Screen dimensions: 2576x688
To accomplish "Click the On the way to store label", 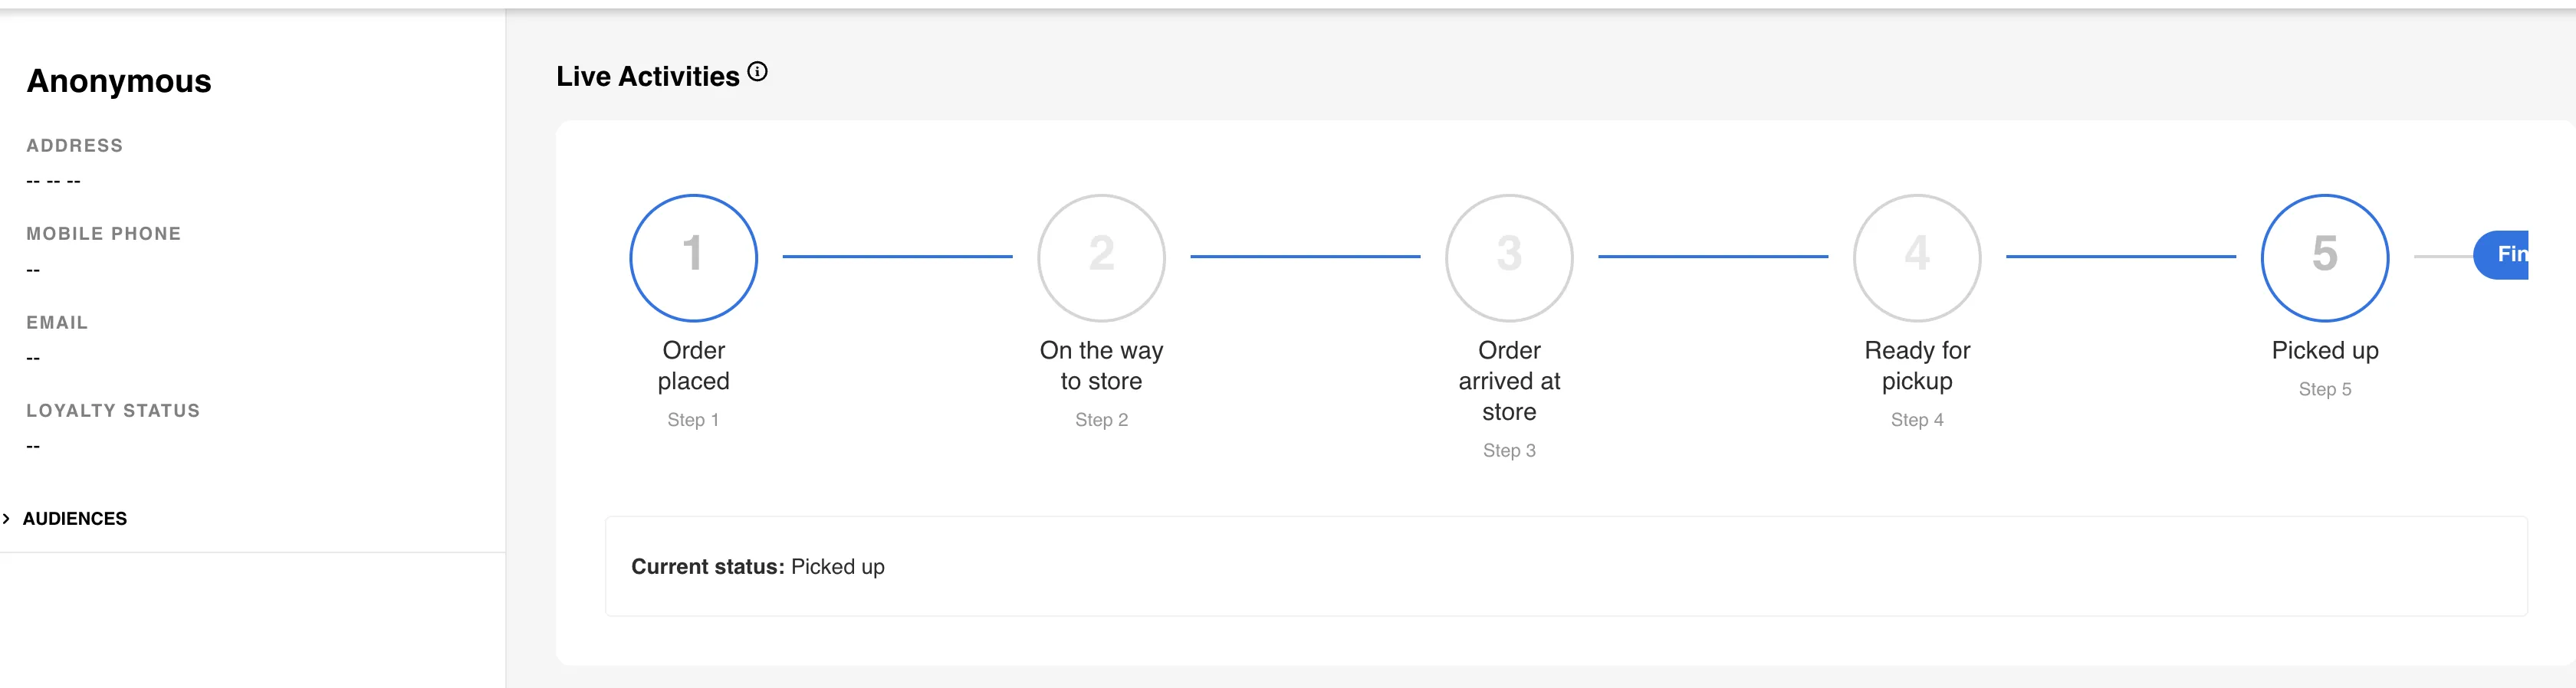I will (x=1101, y=365).
